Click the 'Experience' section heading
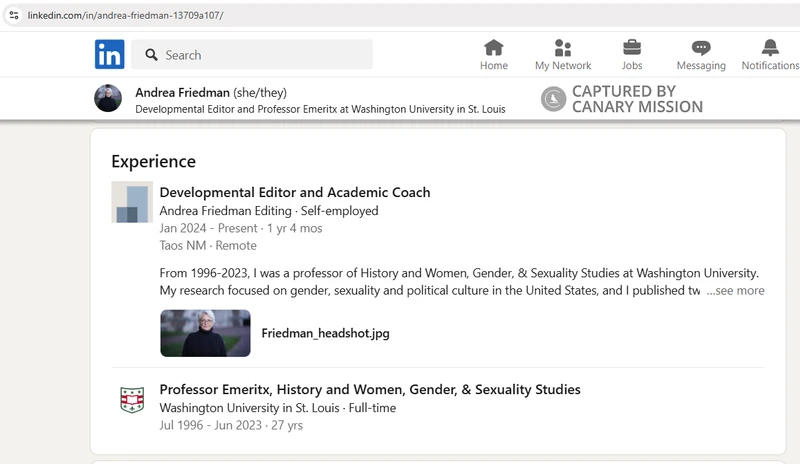This screenshot has height=464, width=800. click(x=154, y=161)
